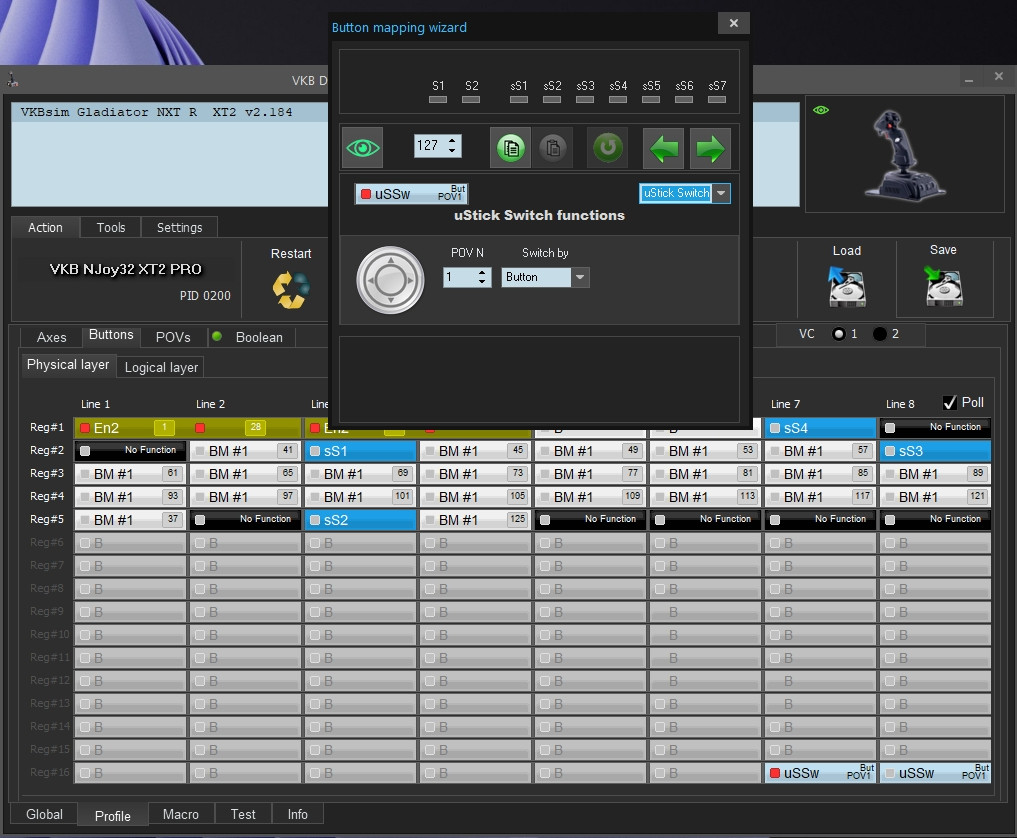Switch to the Logical layer tab
The image size is (1017, 838).
point(161,368)
